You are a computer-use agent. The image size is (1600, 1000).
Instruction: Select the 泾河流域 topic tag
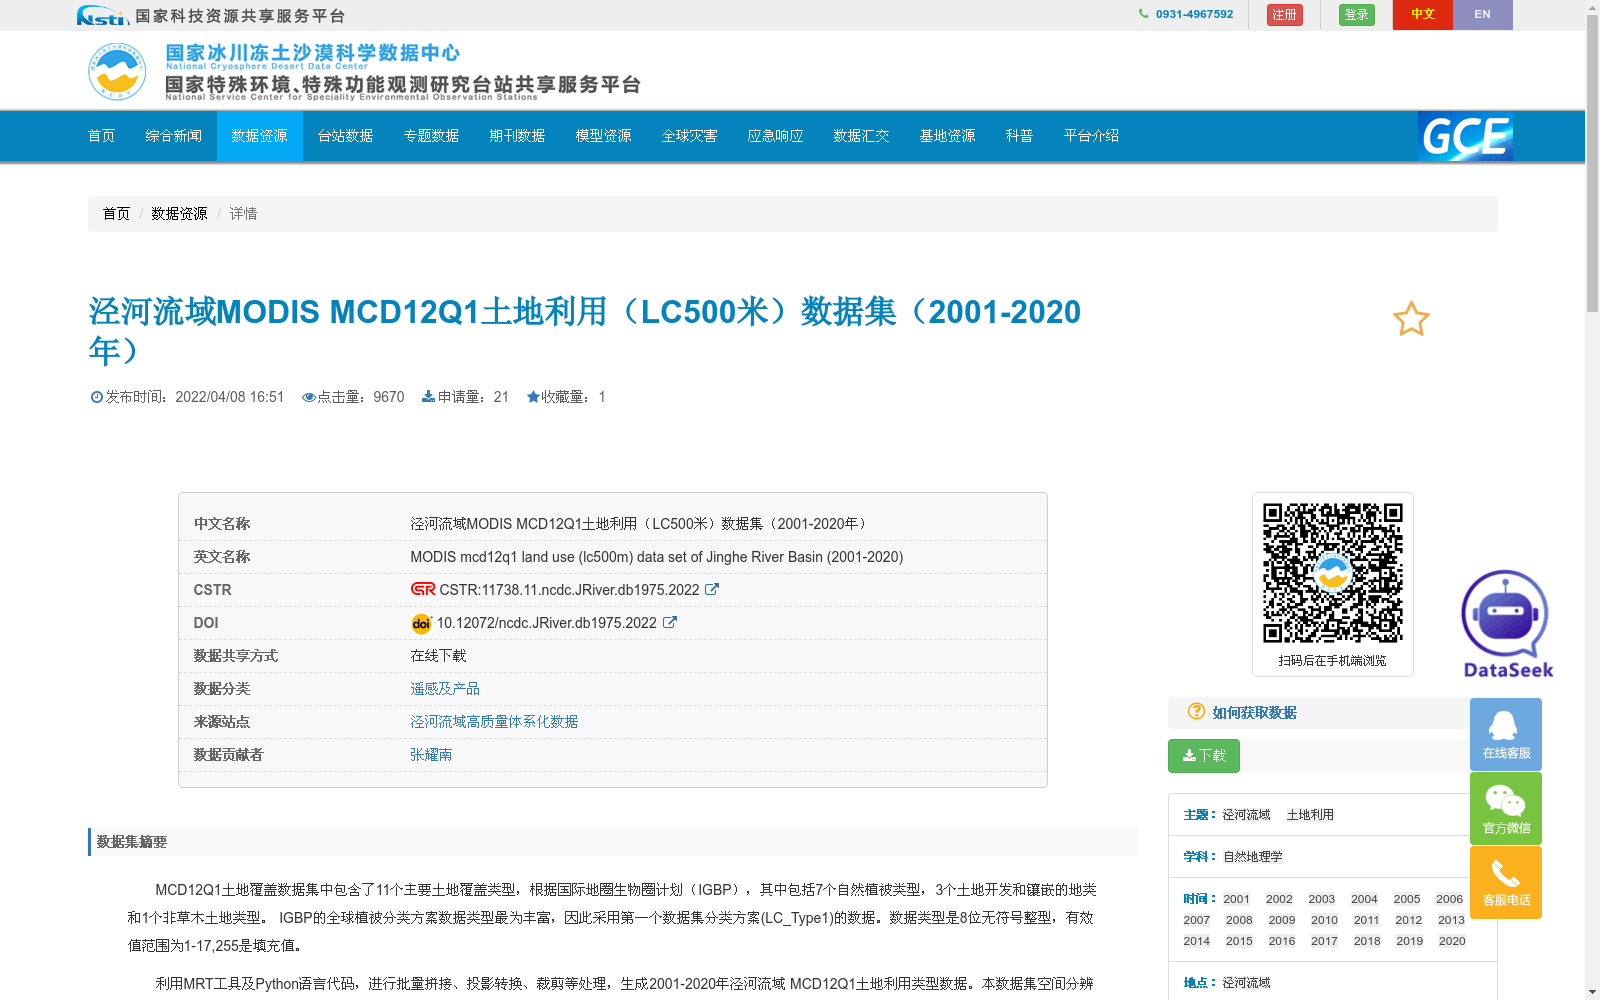point(1246,815)
